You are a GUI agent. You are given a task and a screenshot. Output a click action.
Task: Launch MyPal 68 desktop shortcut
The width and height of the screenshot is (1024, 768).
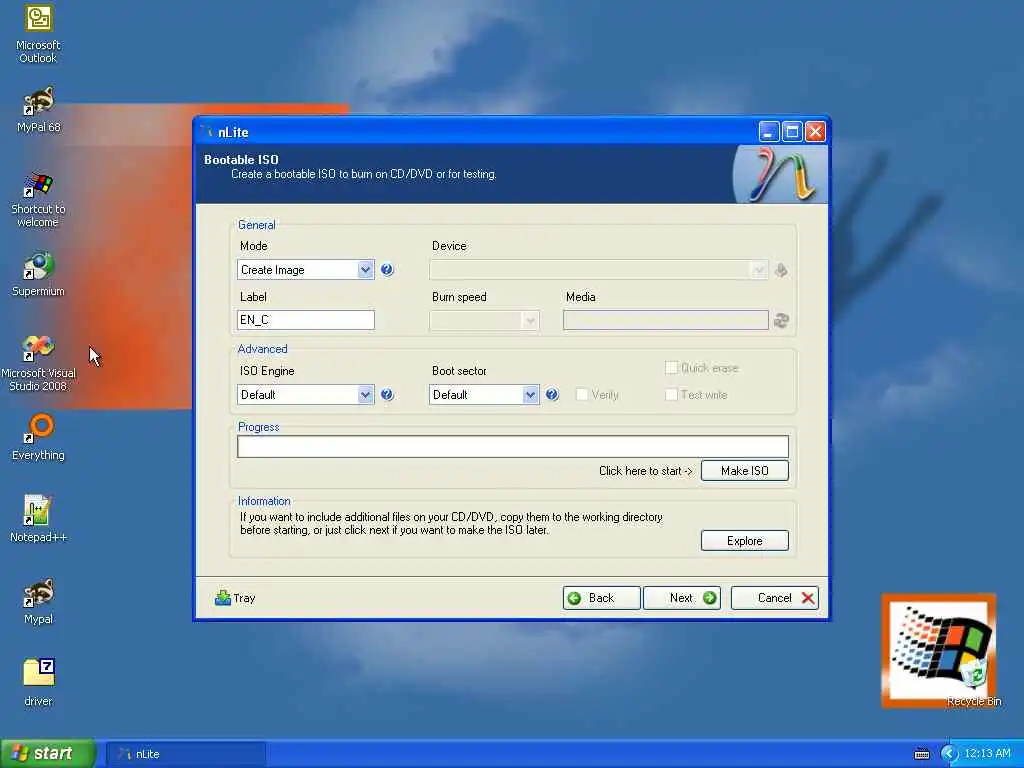pos(39,110)
